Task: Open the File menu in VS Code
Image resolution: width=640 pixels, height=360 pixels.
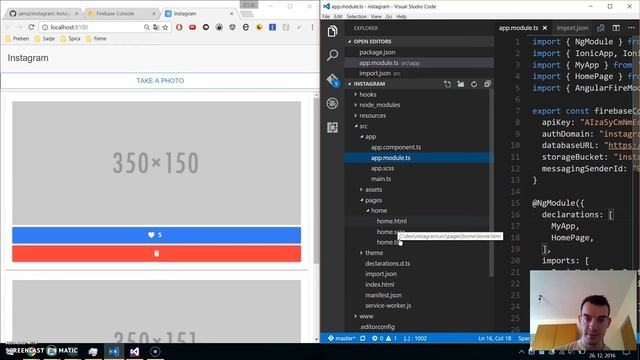Action: click(x=326, y=17)
